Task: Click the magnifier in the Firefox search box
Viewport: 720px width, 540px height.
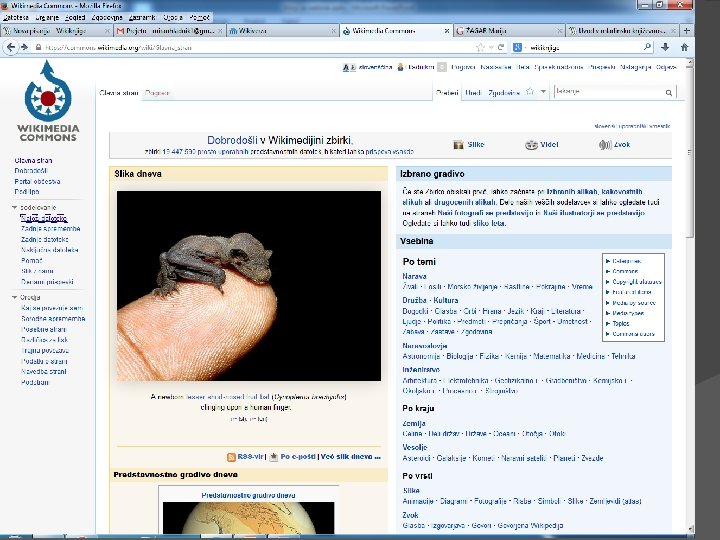Action: [x=647, y=47]
